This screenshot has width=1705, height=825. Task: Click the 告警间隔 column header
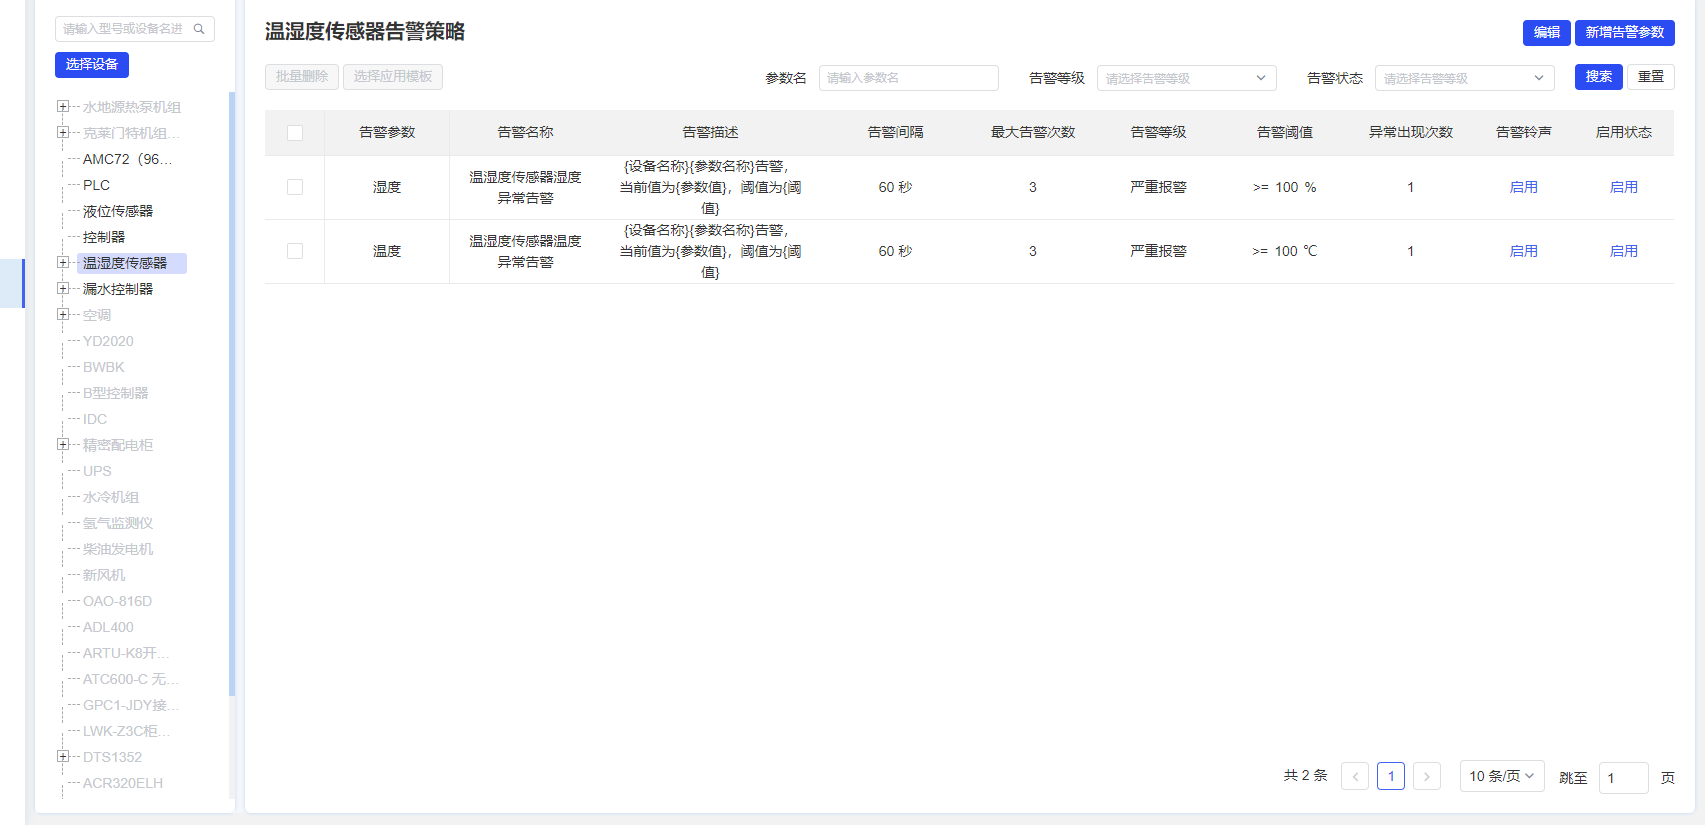[895, 132]
